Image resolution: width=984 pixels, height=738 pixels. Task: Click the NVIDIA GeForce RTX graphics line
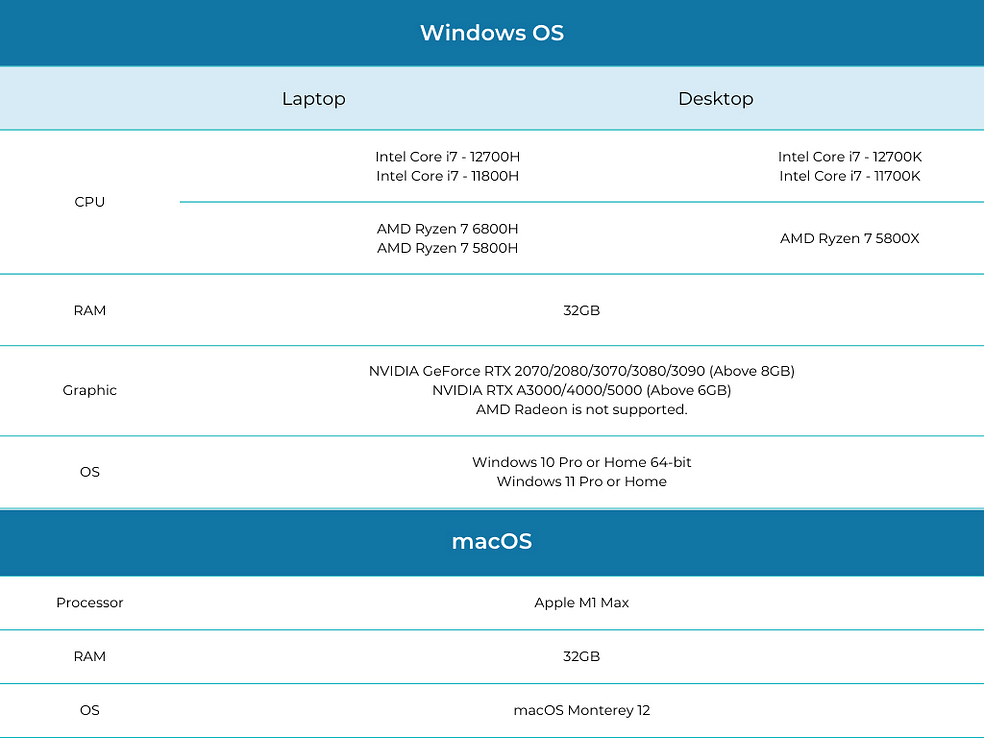tap(583, 370)
